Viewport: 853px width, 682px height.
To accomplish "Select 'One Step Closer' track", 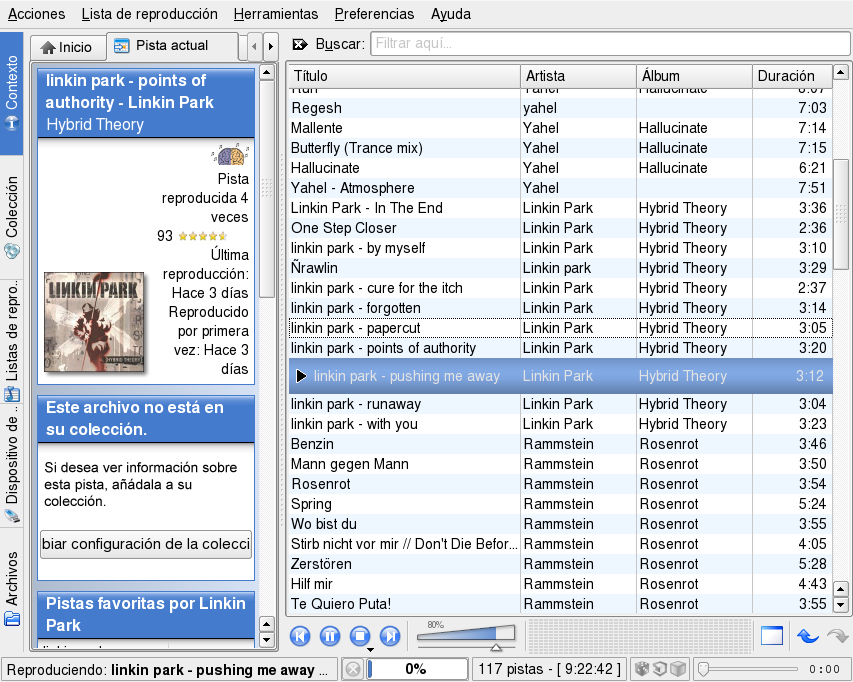I will tap(560, 228).
